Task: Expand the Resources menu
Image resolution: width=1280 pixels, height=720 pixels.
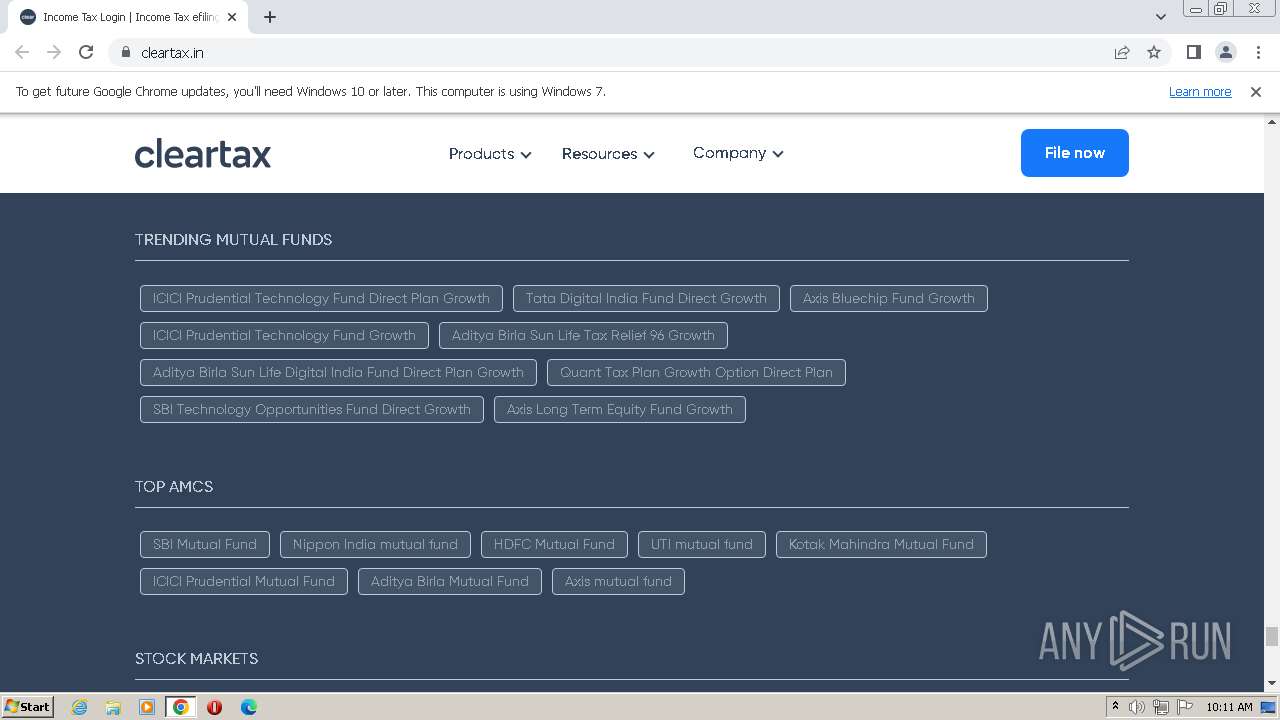Action: tap(608, 154)
